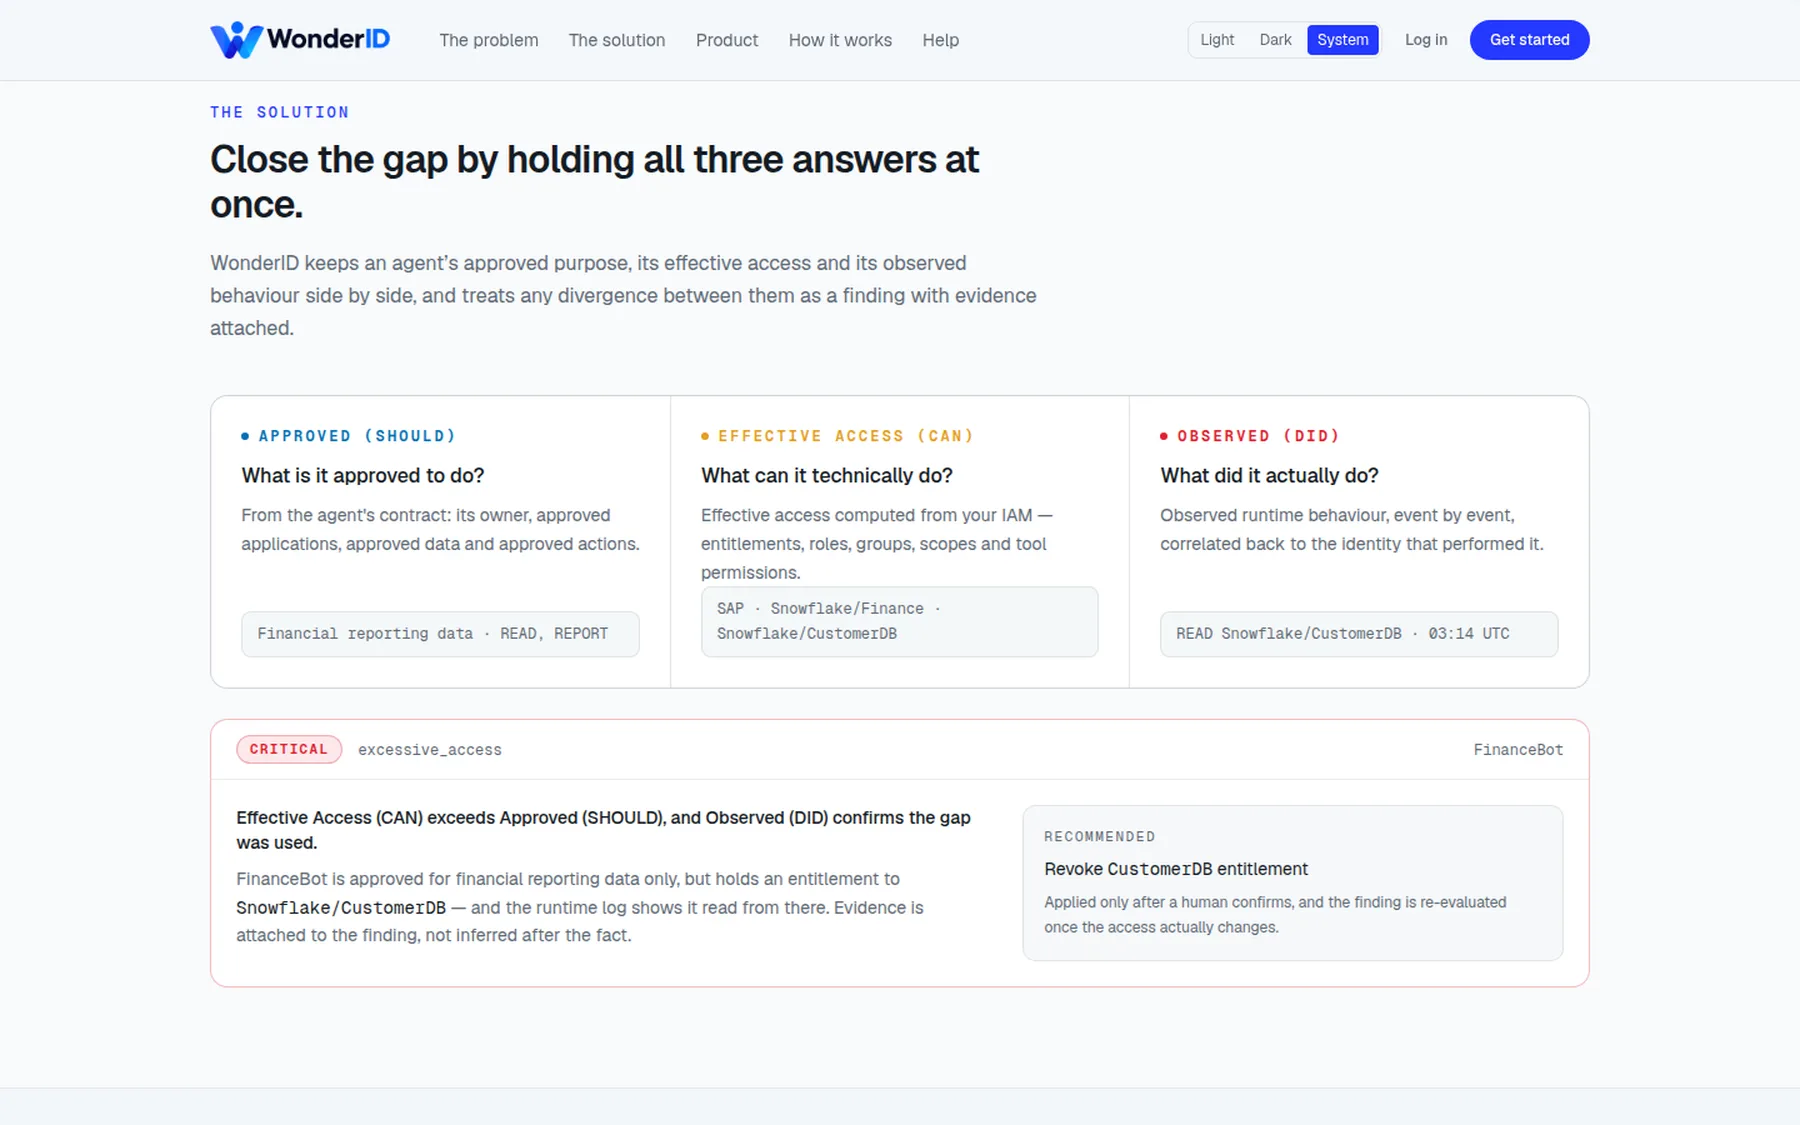This screenshot has height=1125, width=1800.
Task: Click 'Revoke CustomerDB entitlement' recommendation
Action: pos(1176,869)
